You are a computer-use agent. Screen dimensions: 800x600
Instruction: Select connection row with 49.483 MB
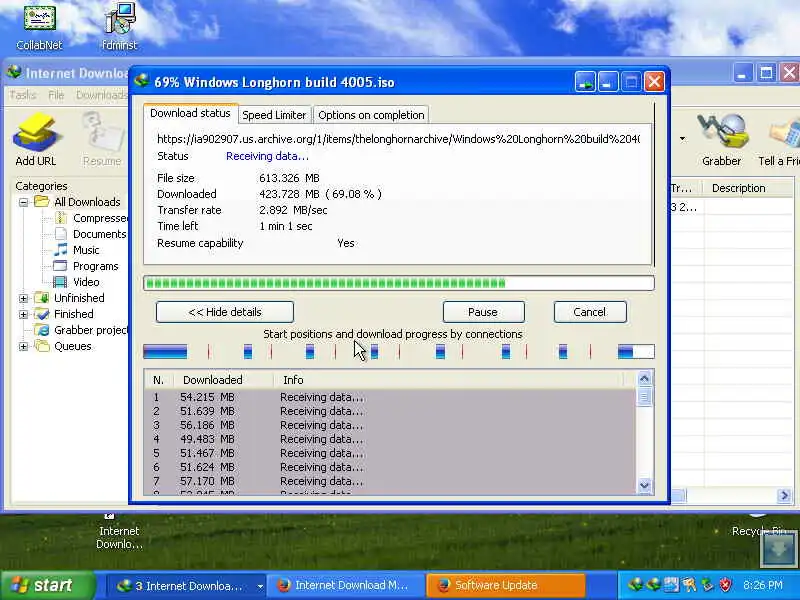coord(390,439)
